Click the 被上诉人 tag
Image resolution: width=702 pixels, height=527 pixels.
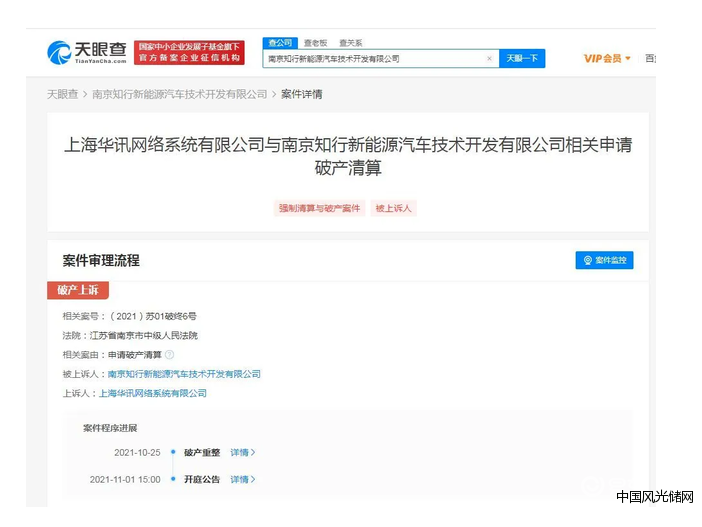(x=393, y=208)
